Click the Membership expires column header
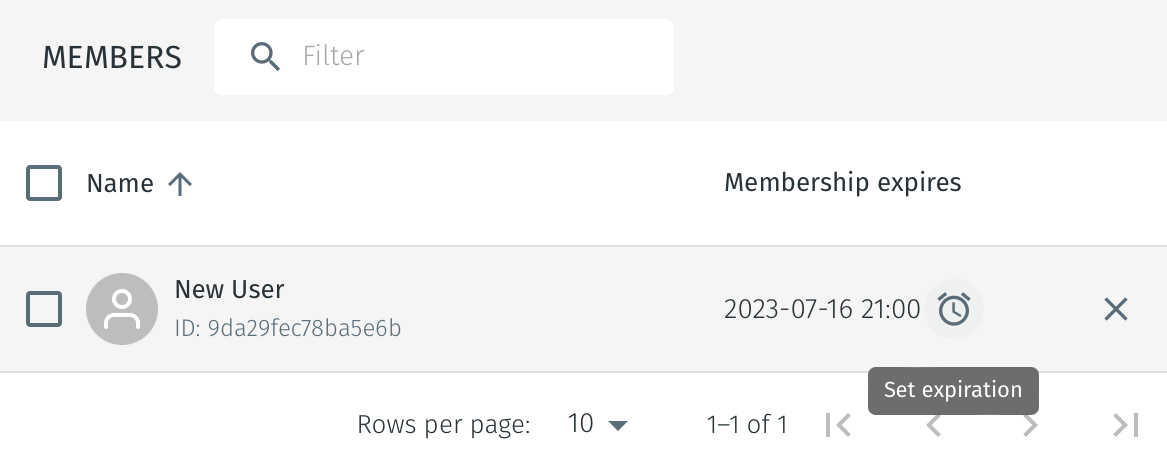 click(842, 183)
